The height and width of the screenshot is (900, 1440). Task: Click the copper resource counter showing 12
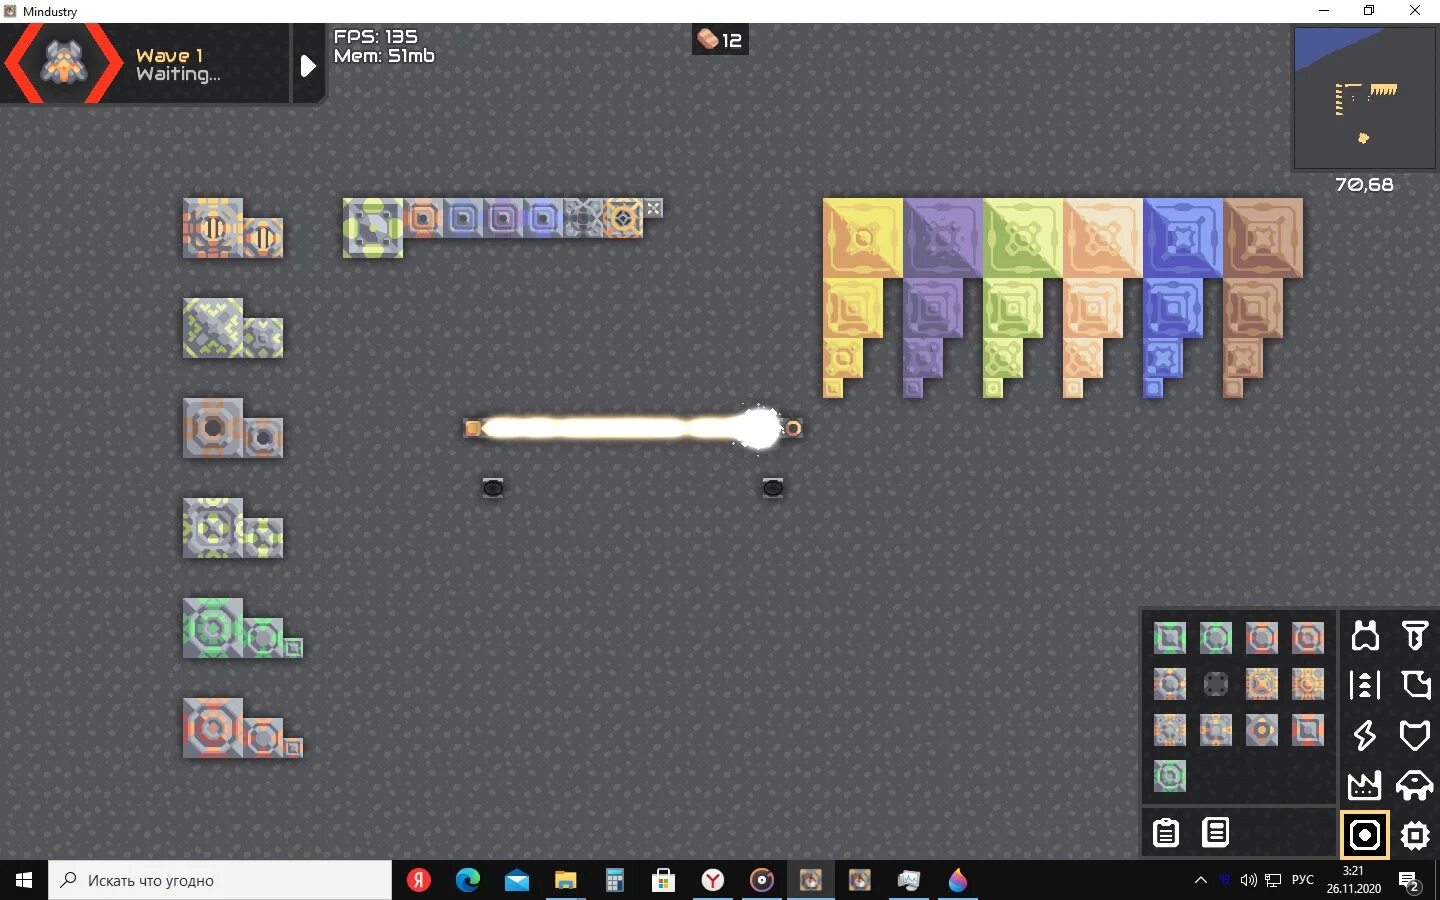click(x=720, y=40)
